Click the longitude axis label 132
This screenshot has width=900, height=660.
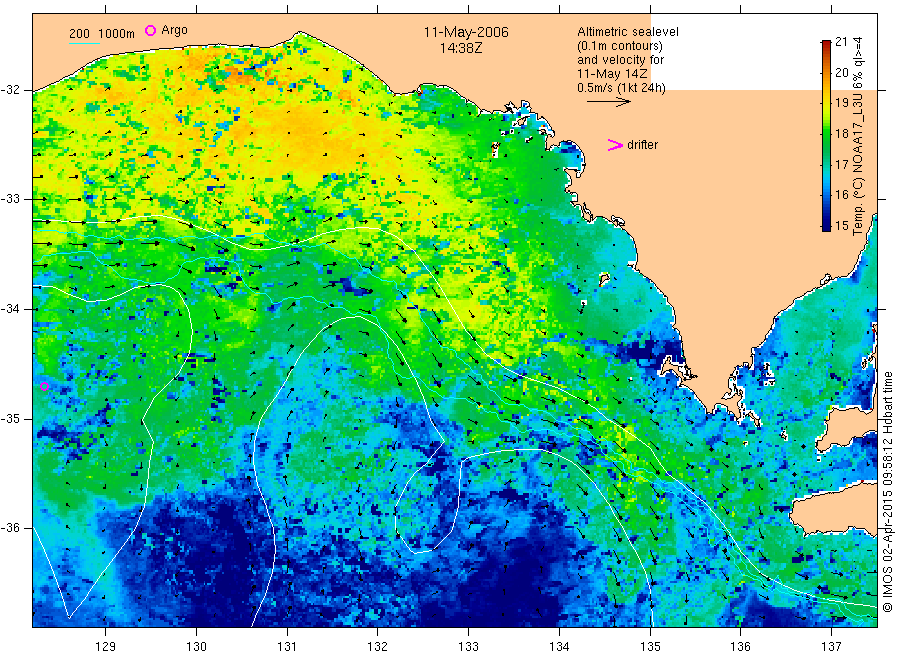pos(378,647)
